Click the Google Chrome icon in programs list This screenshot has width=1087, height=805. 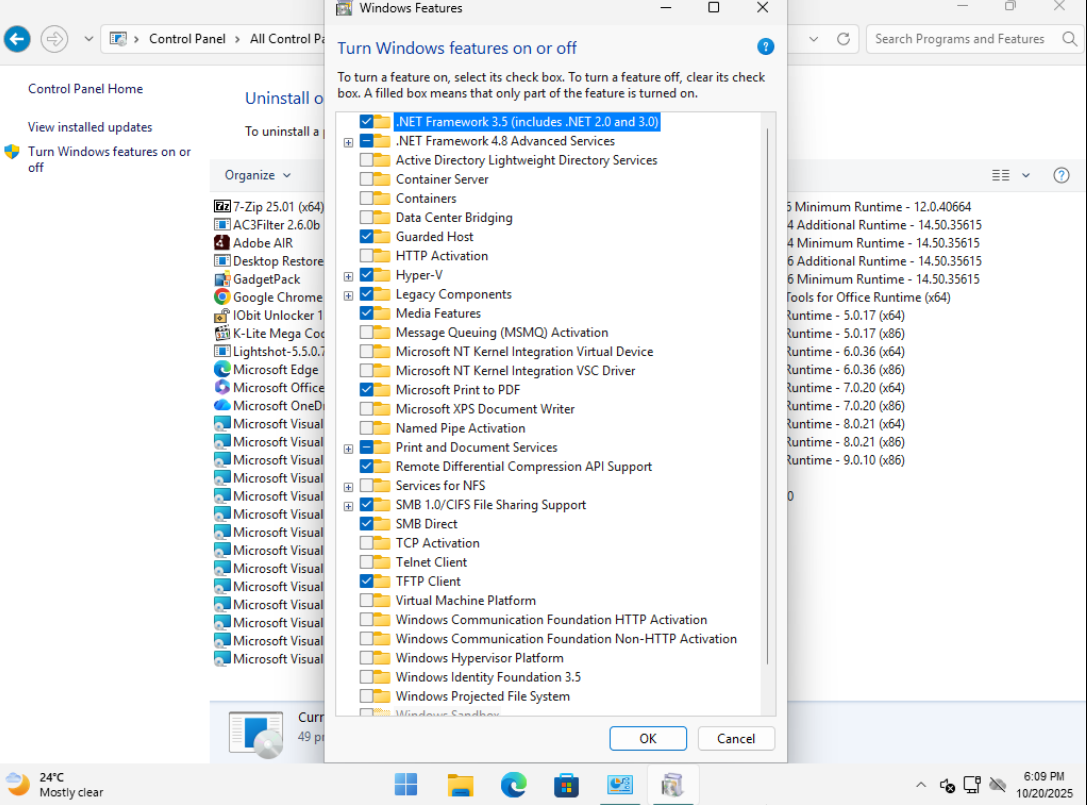(222, 297)
